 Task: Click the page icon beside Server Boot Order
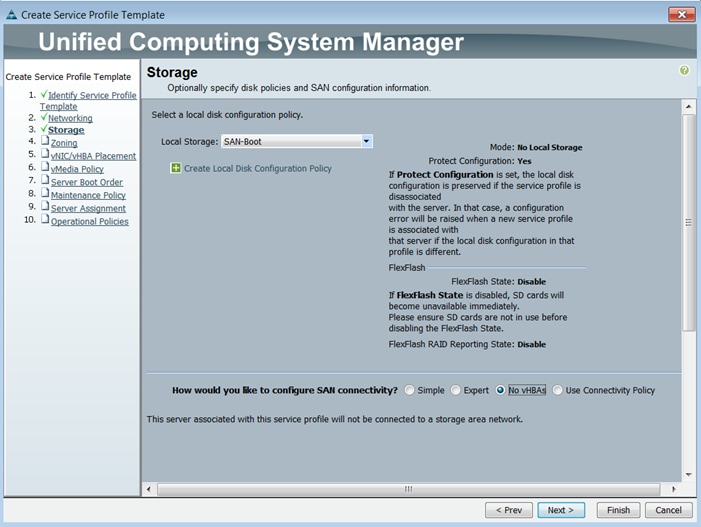(45, 180)
